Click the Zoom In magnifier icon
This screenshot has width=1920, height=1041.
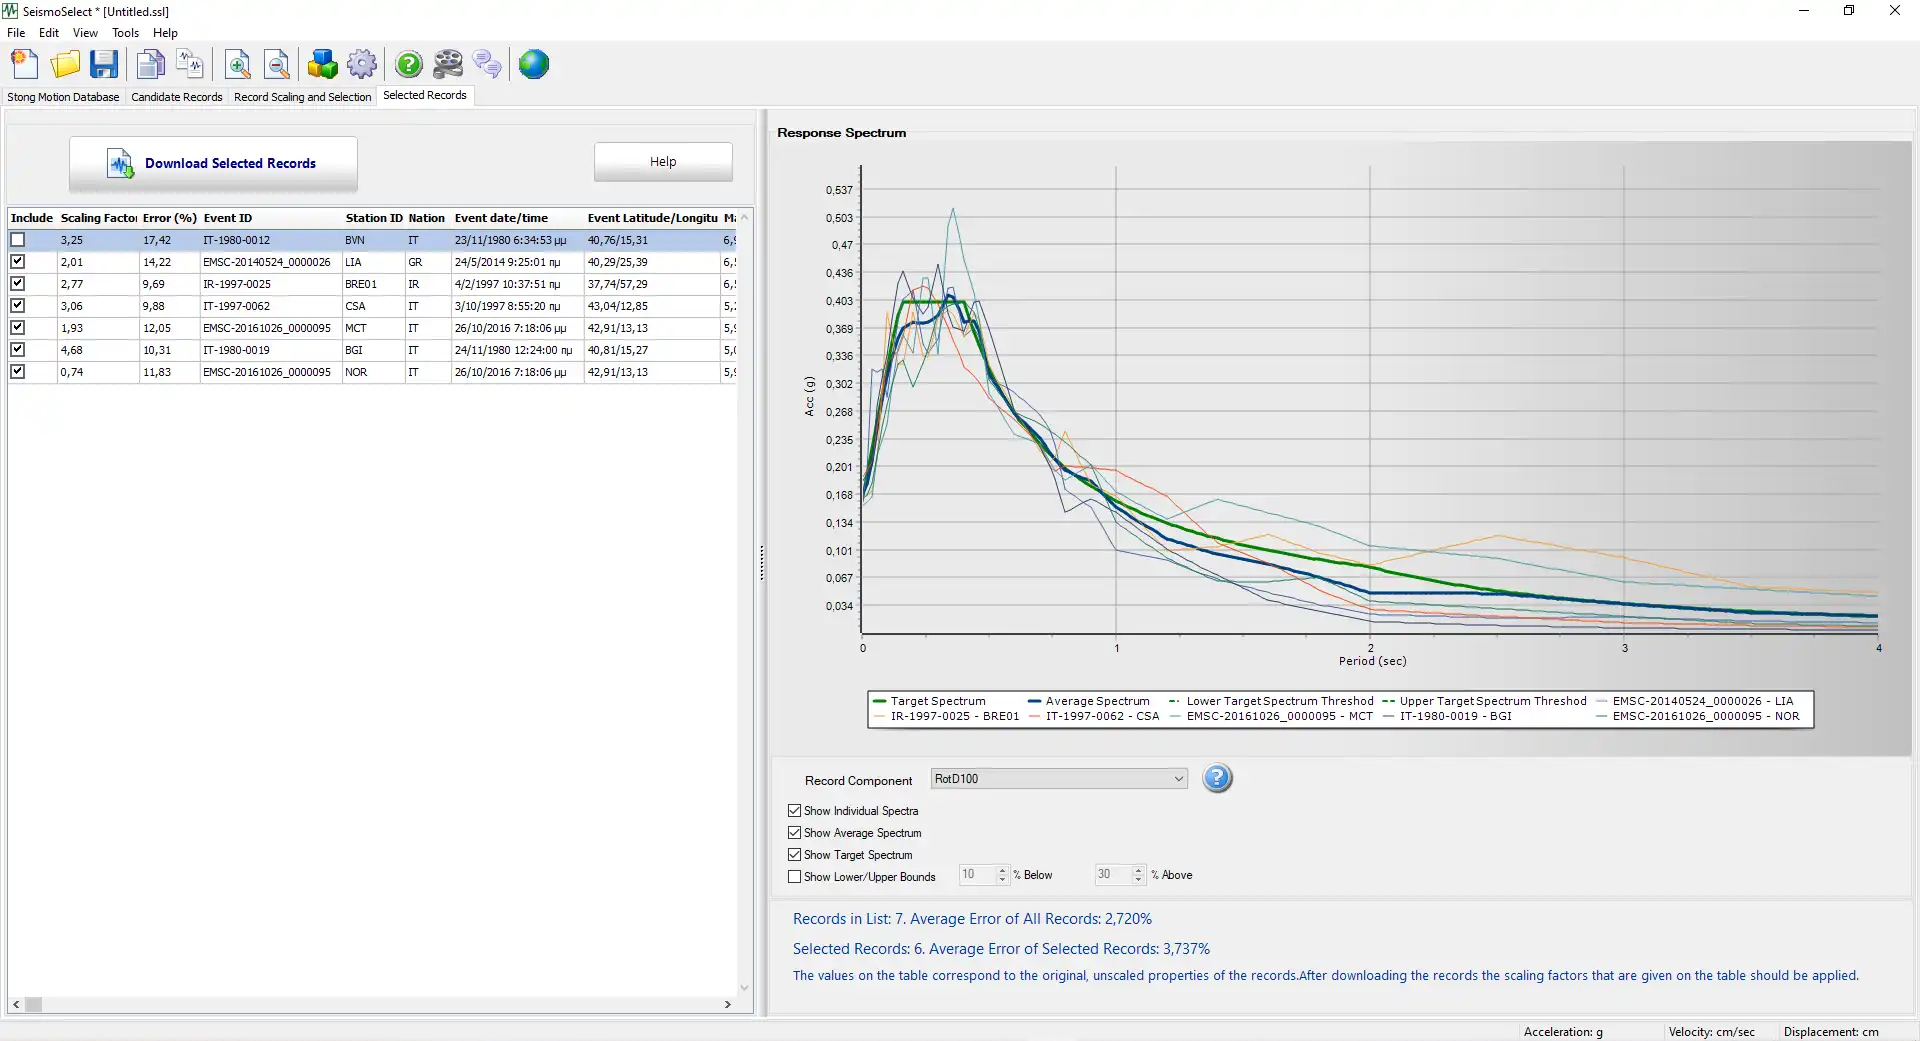[x=238, y=65]
